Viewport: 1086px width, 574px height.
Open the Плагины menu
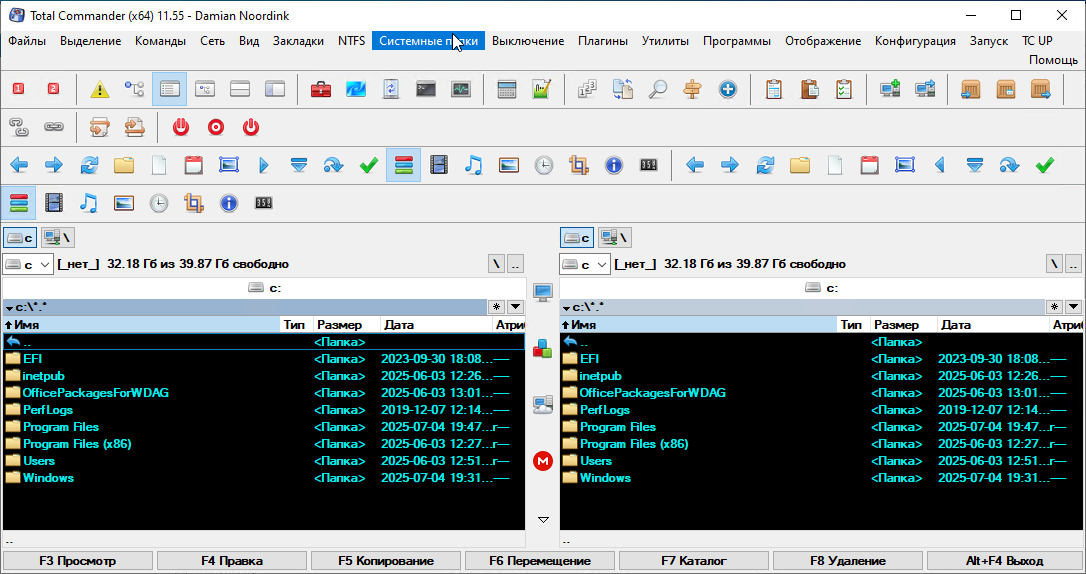[x=602, y=41]
